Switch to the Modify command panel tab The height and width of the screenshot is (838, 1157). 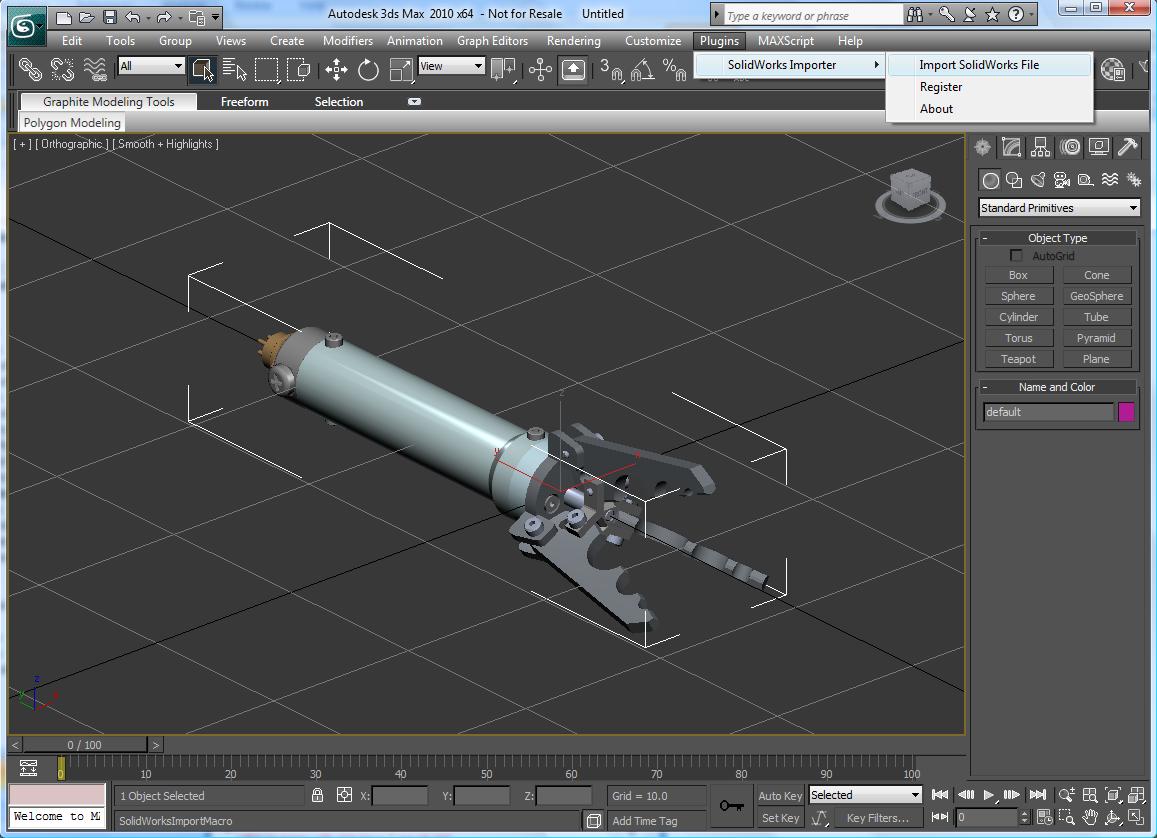coord(1011,148)
